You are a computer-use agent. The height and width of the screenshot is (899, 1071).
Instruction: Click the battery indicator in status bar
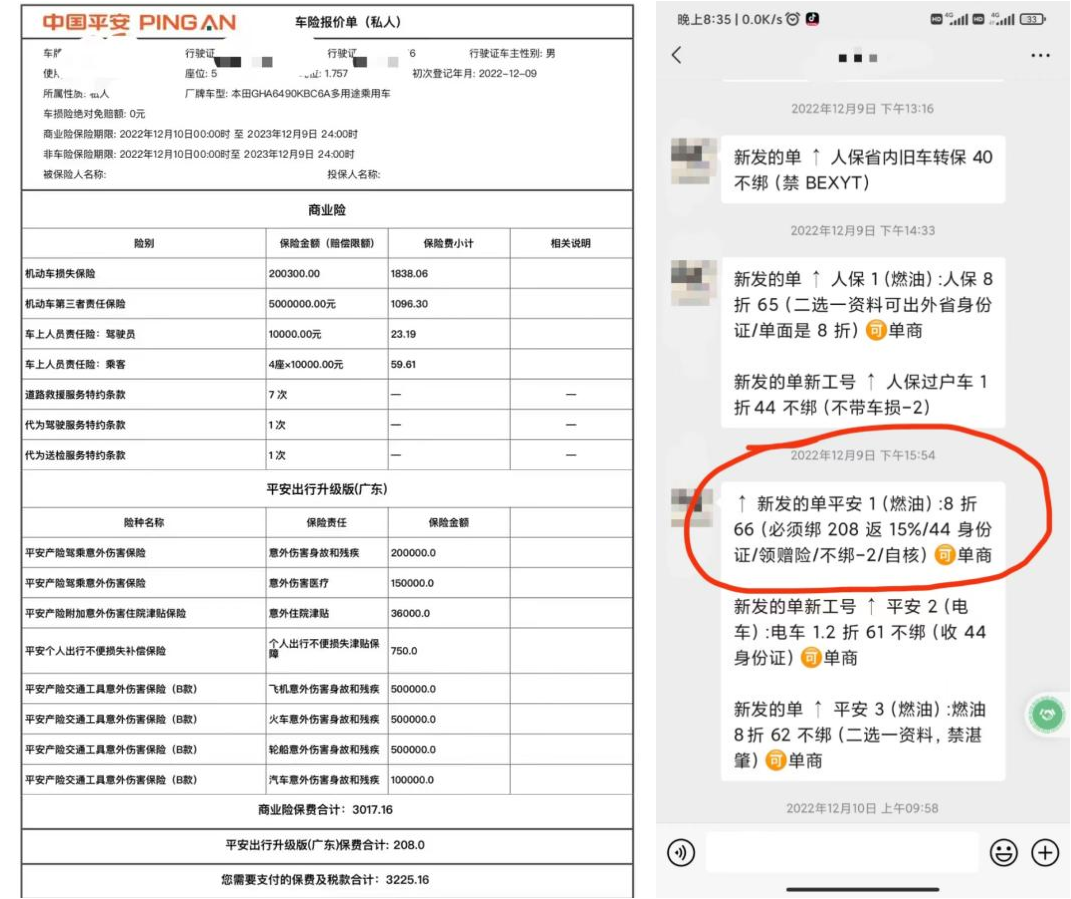coord(1032,19)
